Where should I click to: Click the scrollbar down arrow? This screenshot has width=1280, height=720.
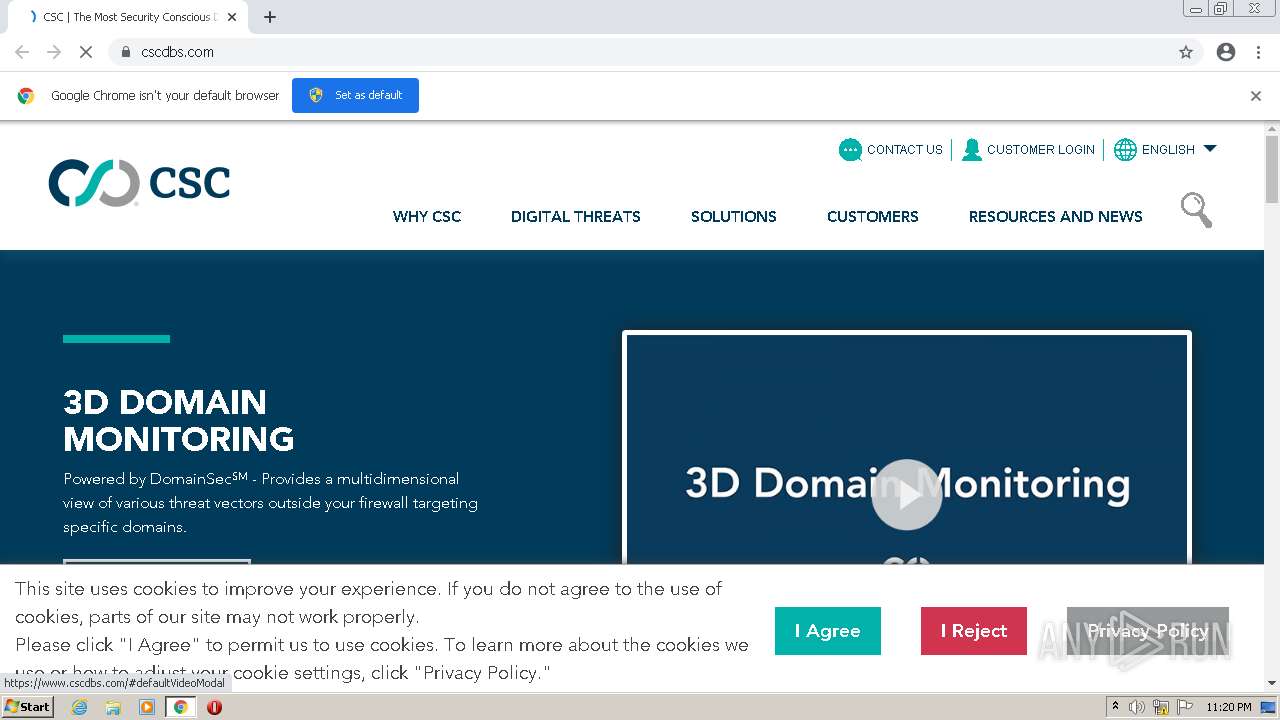point(1272,683)
